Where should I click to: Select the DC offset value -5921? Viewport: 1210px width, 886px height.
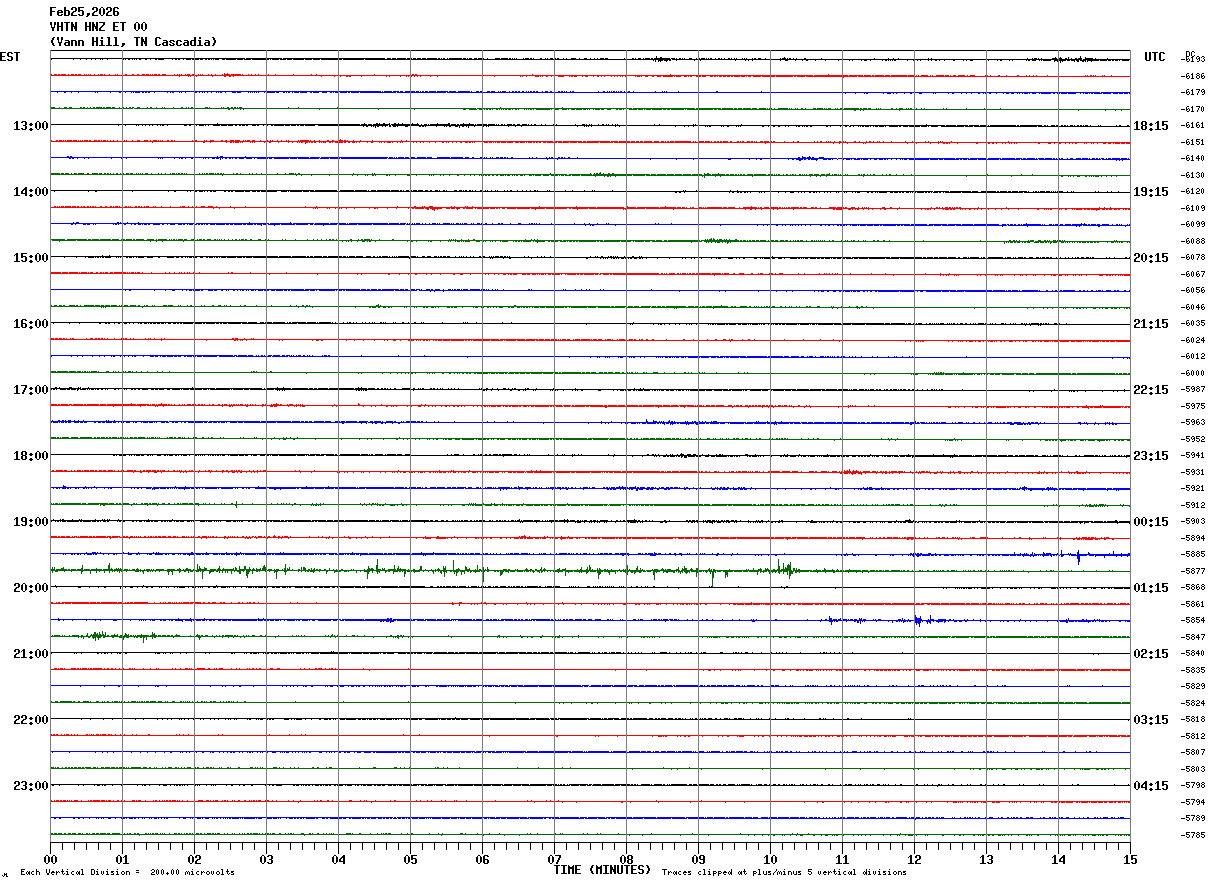[1194, 489]
